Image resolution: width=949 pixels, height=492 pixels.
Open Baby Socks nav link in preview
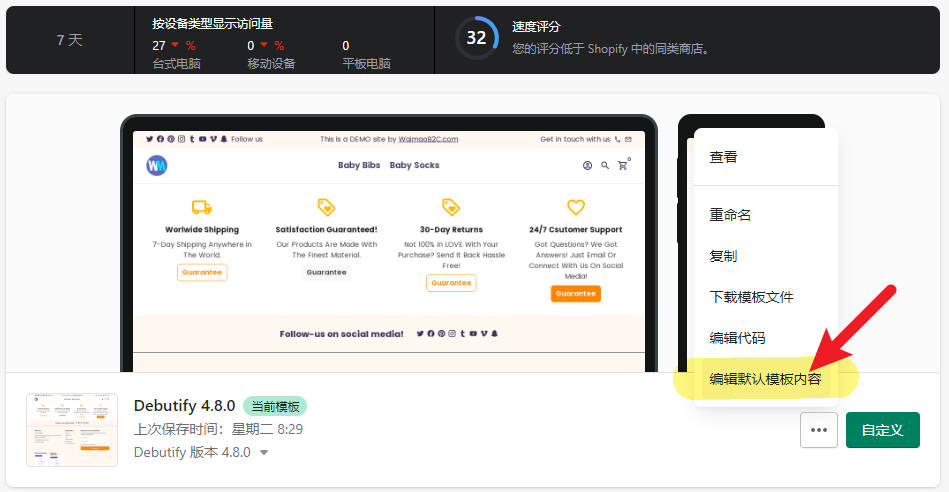click(x=415, y=165)
